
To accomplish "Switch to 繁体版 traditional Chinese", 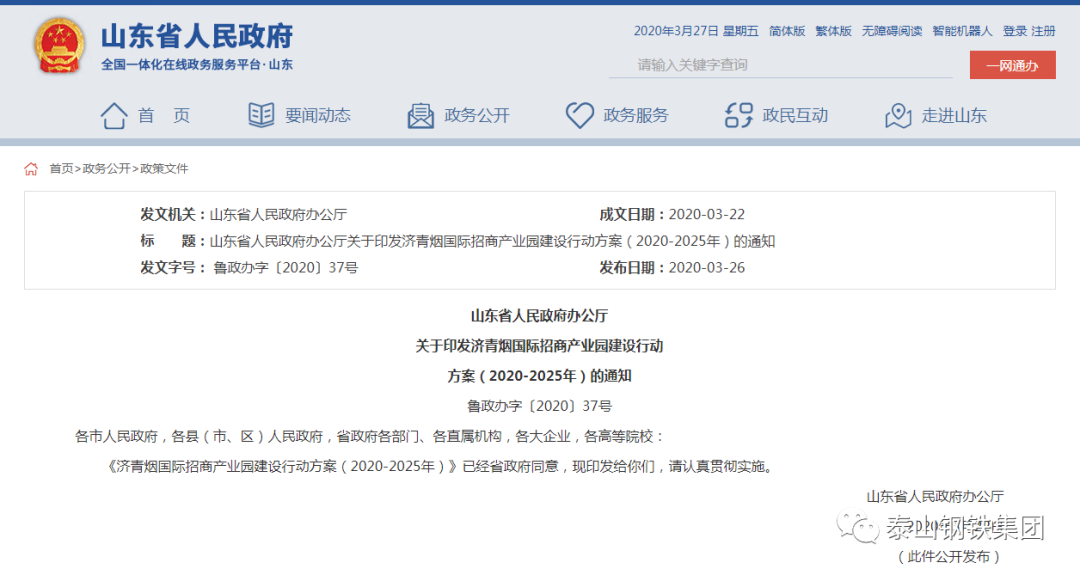I will (x=834, y=31).
